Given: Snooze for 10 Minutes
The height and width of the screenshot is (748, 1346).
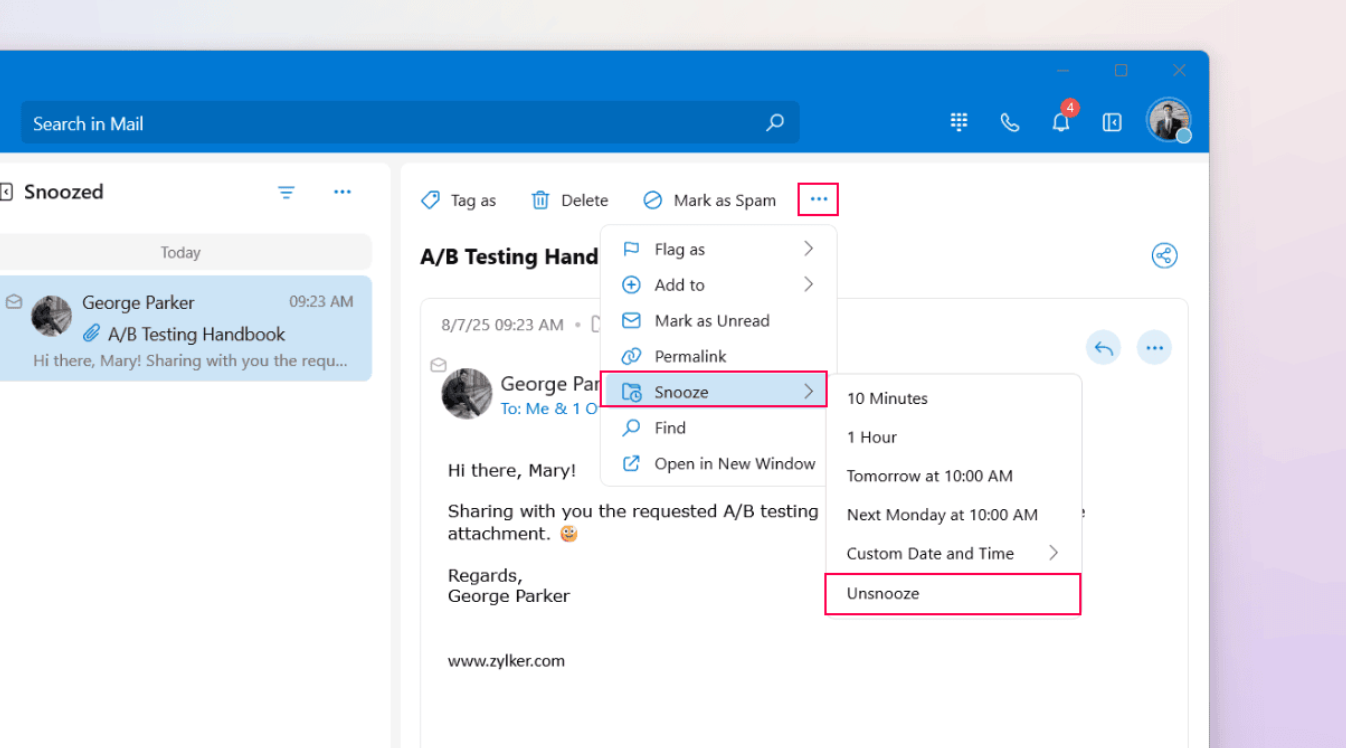Looking at the screenshot, I should point(954,398).
